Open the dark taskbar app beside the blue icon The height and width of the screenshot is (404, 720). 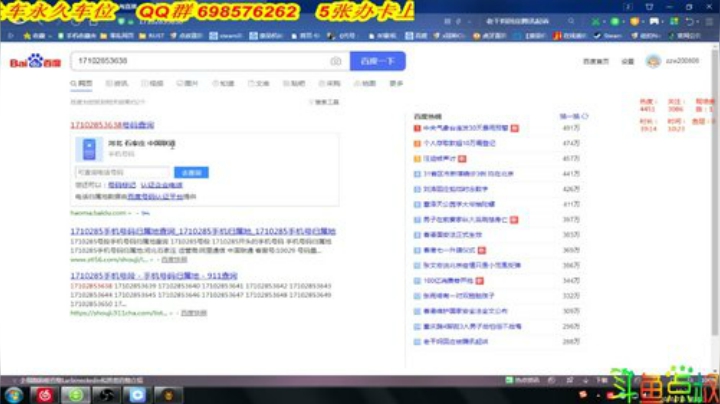pos(168,395)
